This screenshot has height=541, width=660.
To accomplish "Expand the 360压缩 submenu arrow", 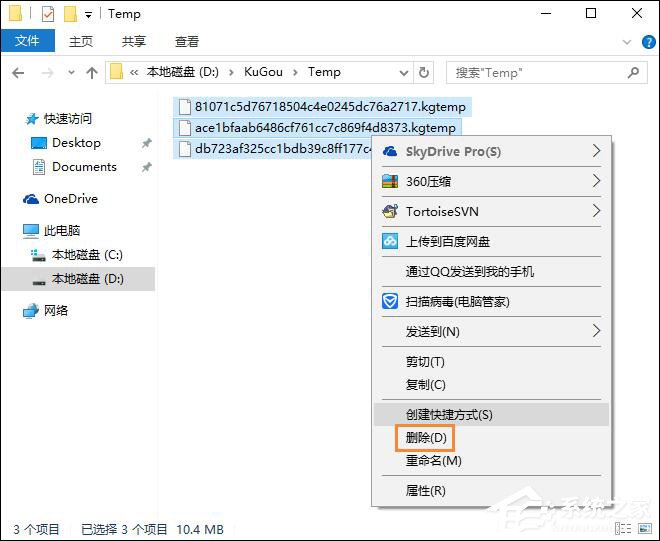I will coord(596,181).
